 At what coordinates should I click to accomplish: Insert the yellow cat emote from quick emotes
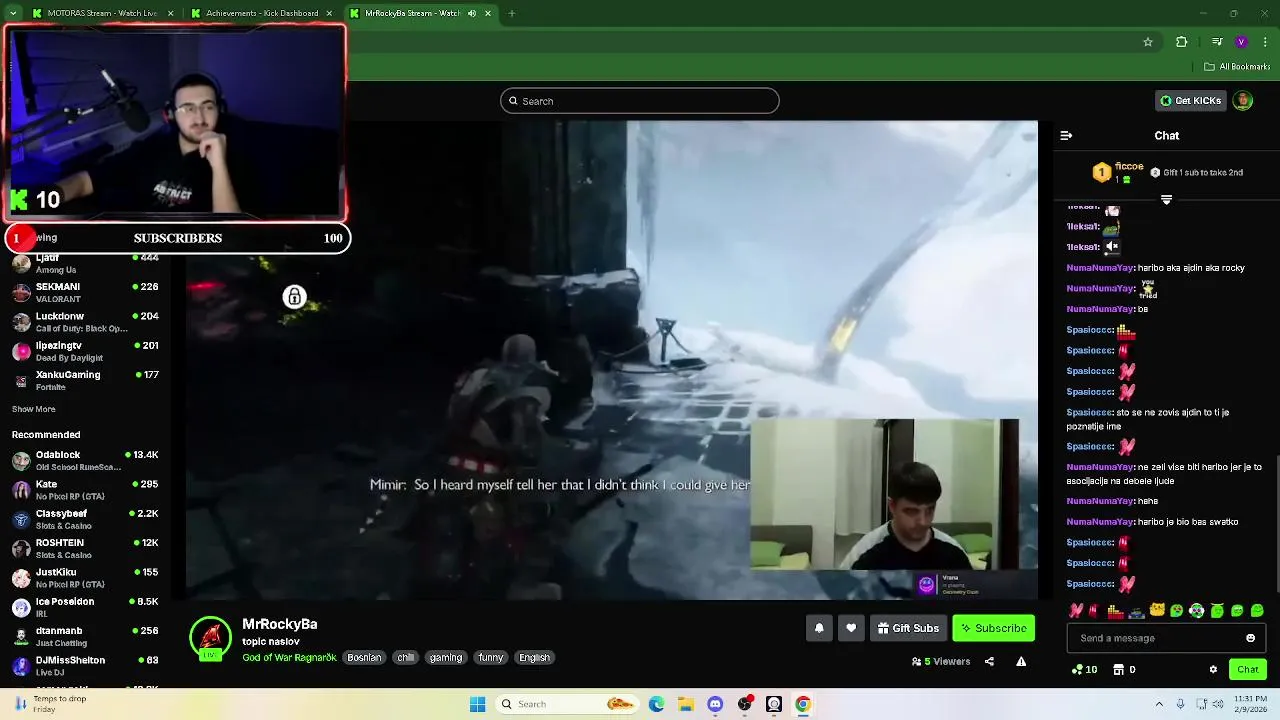click(1156, 610)
